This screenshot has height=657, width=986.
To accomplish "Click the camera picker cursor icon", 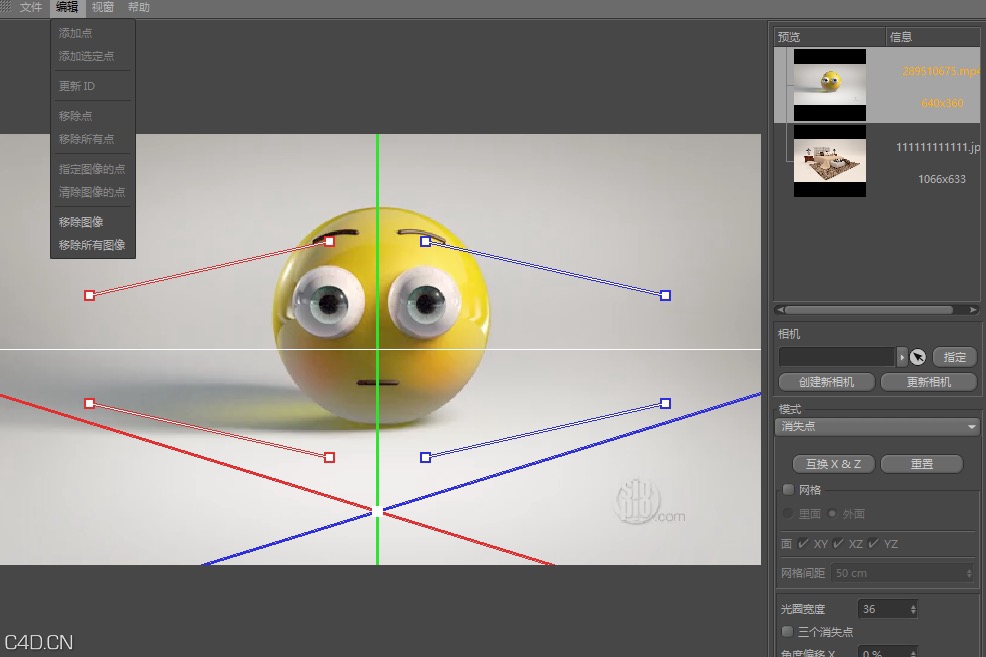I will pyautogui.click(x=918, y=356).
